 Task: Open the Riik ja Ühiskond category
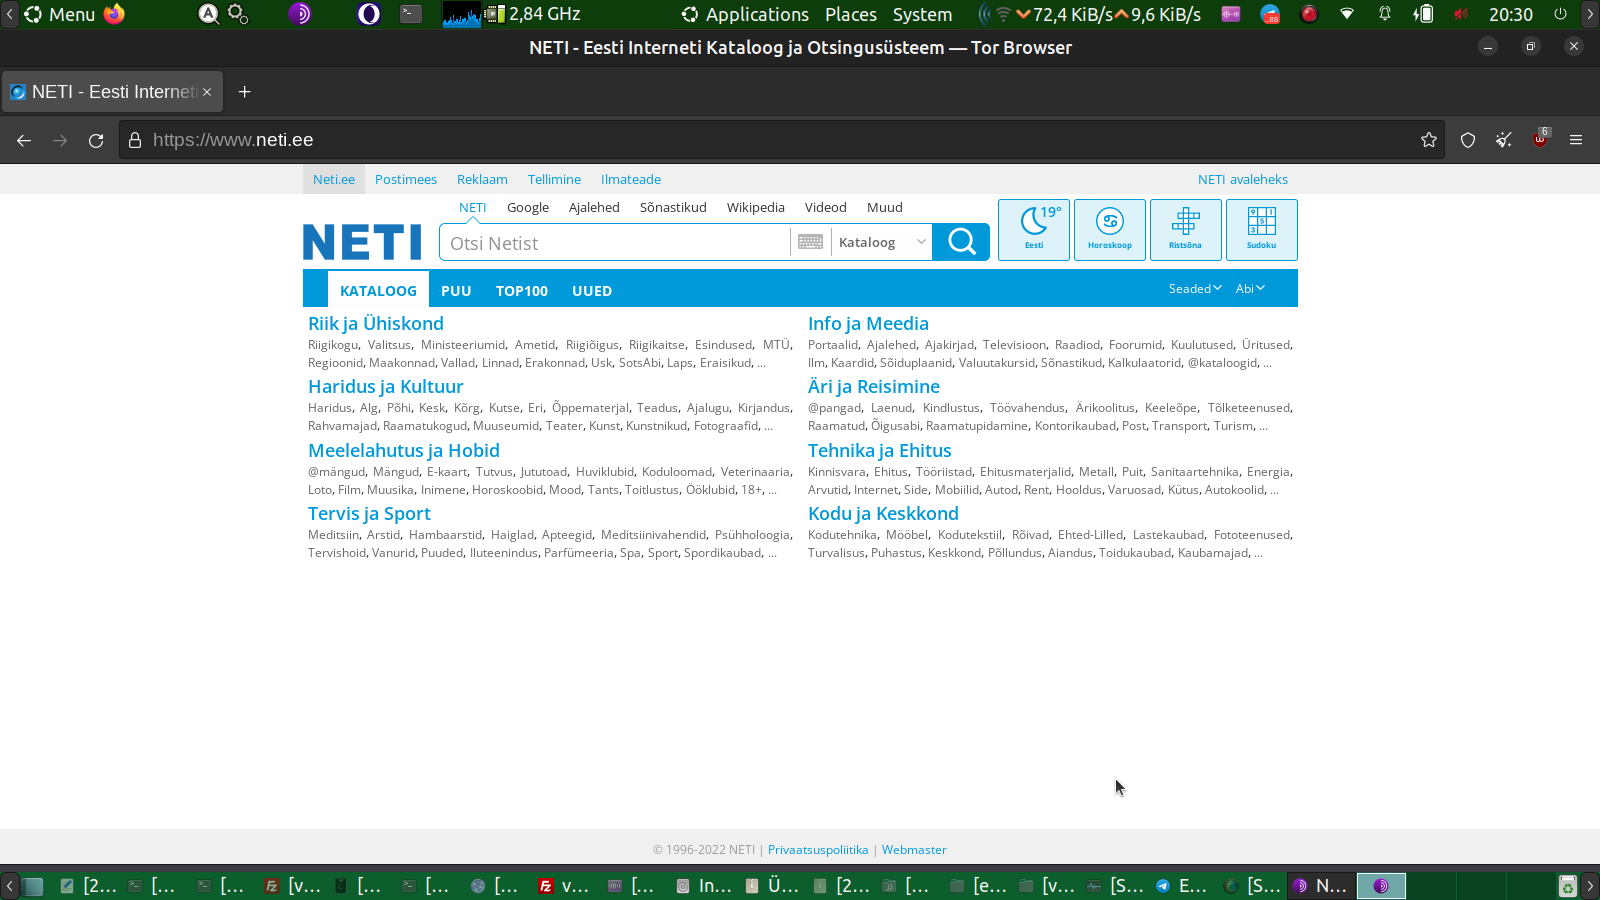376,324
